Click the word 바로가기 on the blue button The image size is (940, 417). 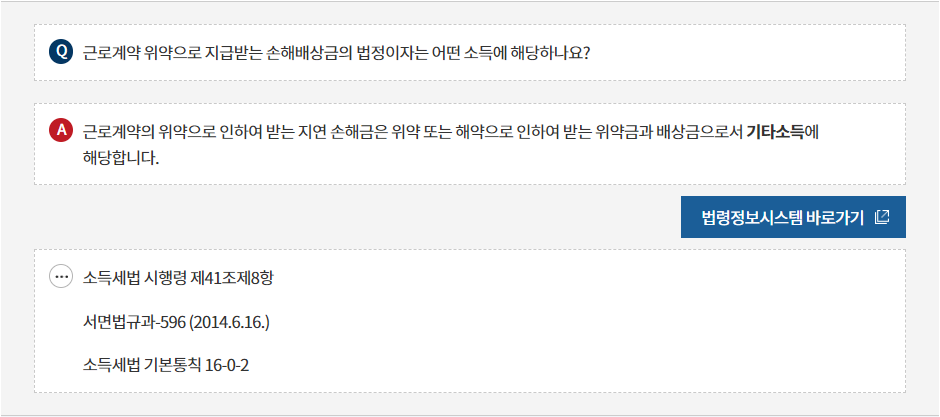click(x=835, y=217)
